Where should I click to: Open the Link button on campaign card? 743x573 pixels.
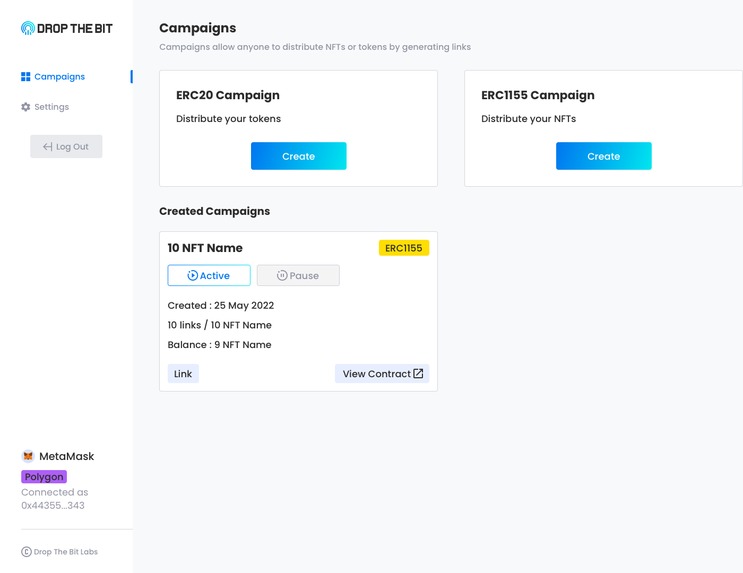click(x=183, y=373)
